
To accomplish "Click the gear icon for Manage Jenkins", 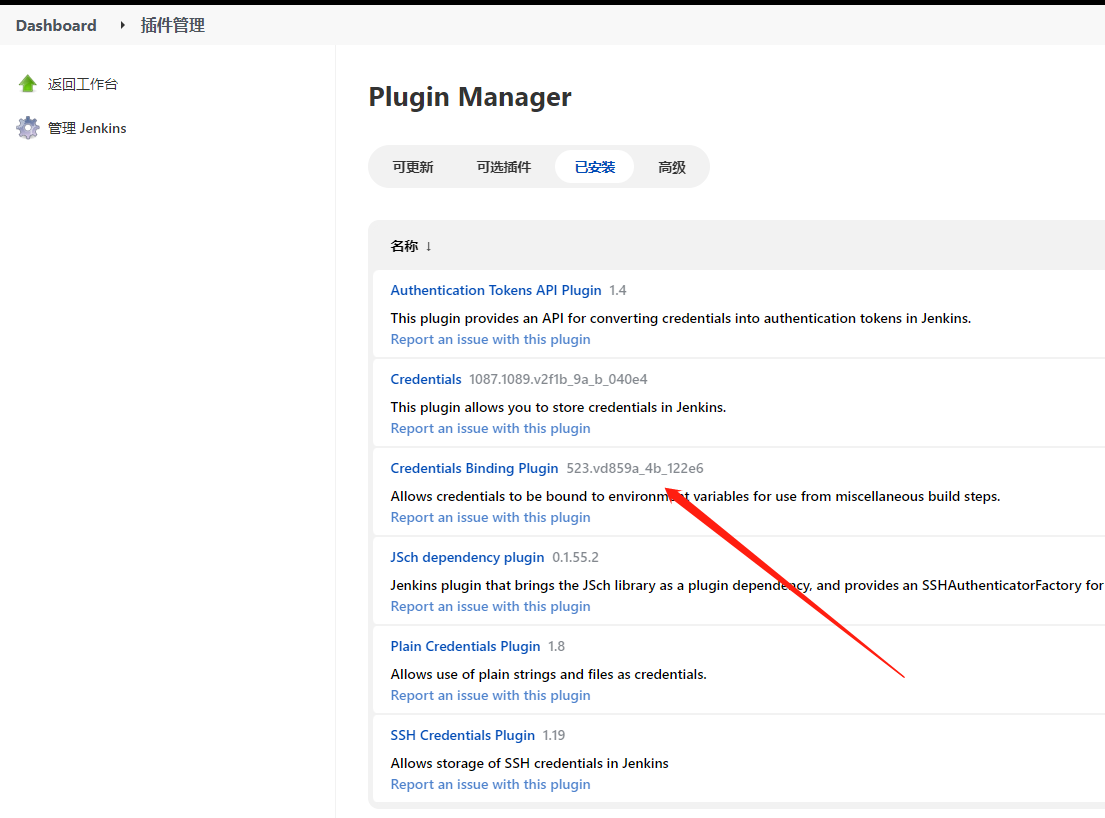I will (27, 128).
